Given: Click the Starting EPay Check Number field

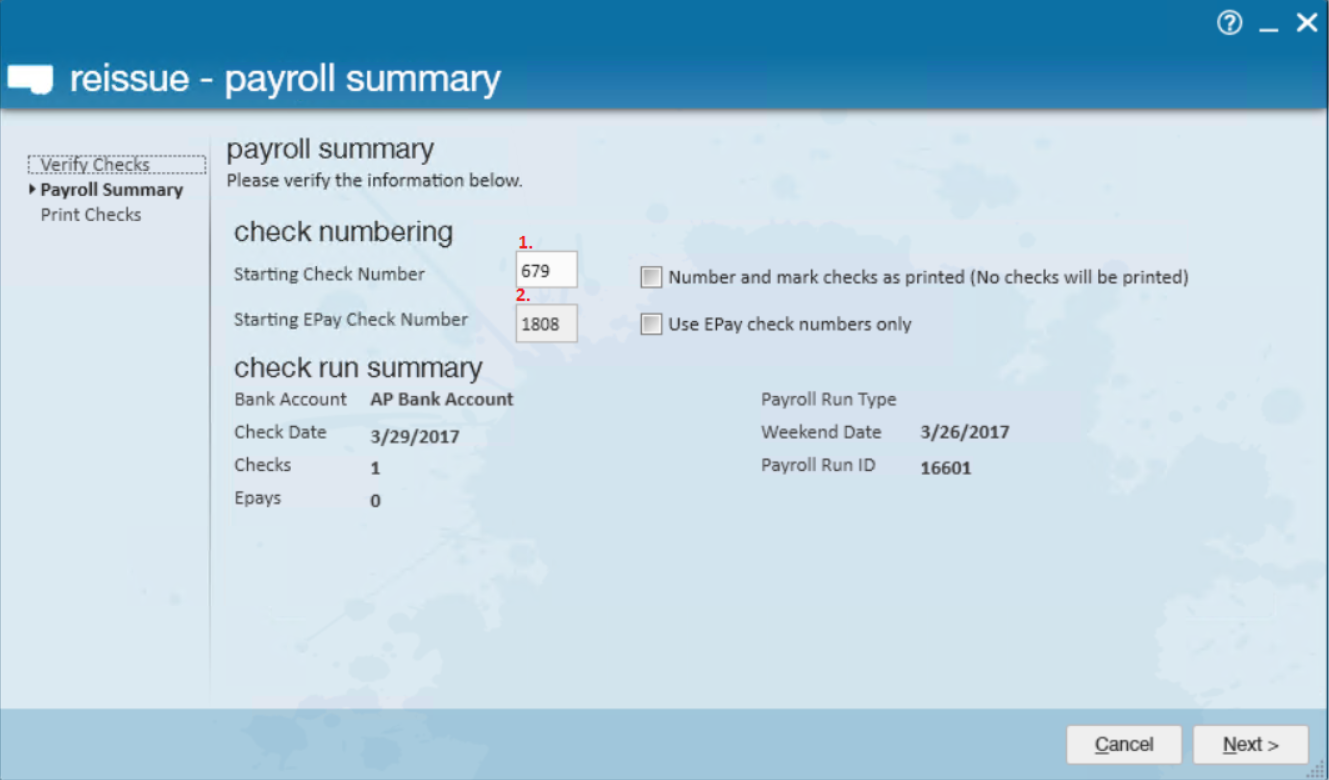Looking at the screenshot, I should click(546, 324).
